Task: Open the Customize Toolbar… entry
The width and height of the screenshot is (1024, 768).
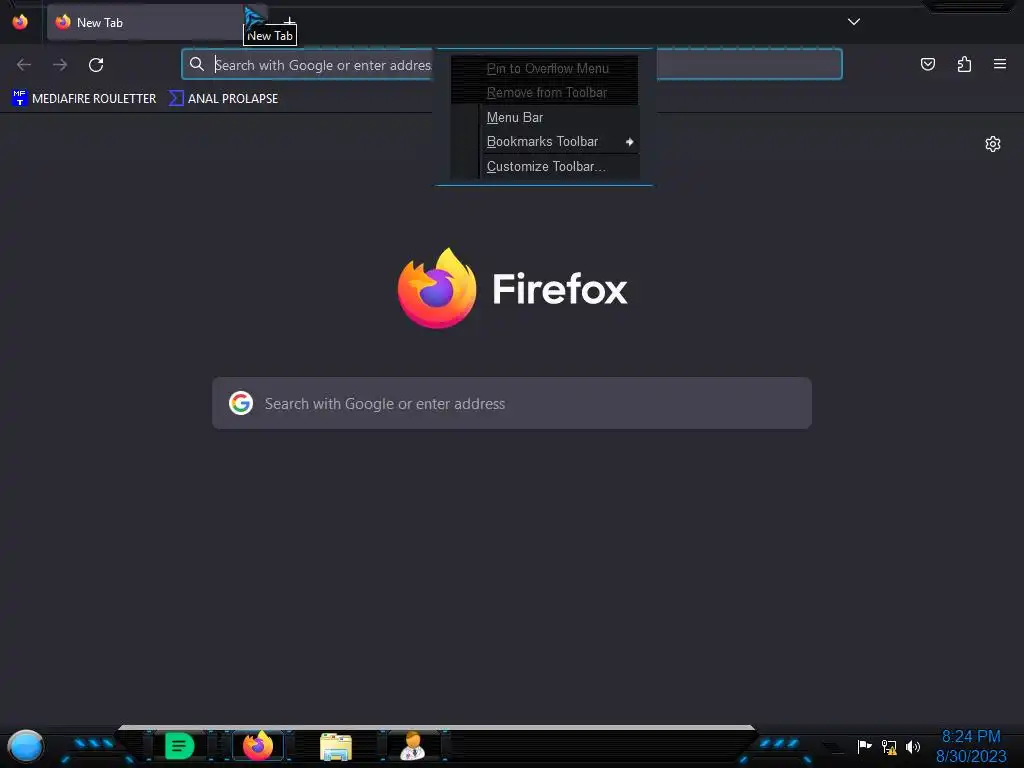Action: pyautogui.click(x=545, y=167)
